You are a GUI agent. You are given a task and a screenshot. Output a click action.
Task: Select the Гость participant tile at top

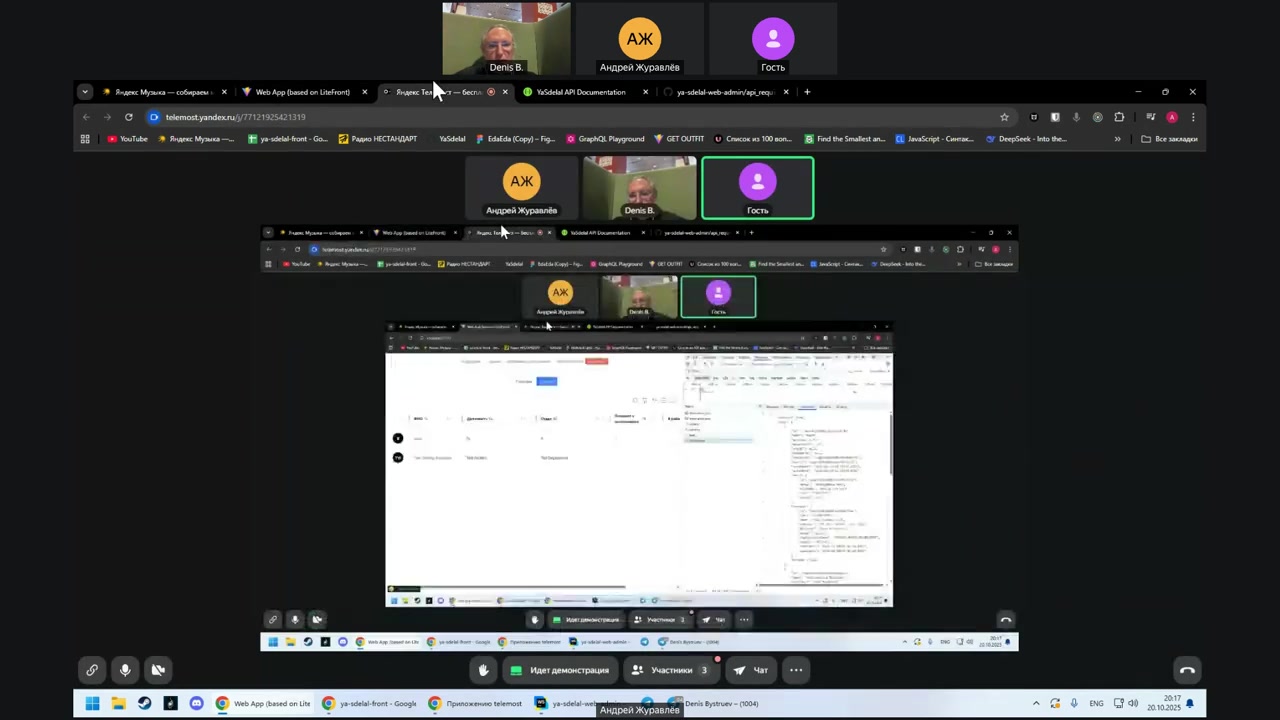772,40
